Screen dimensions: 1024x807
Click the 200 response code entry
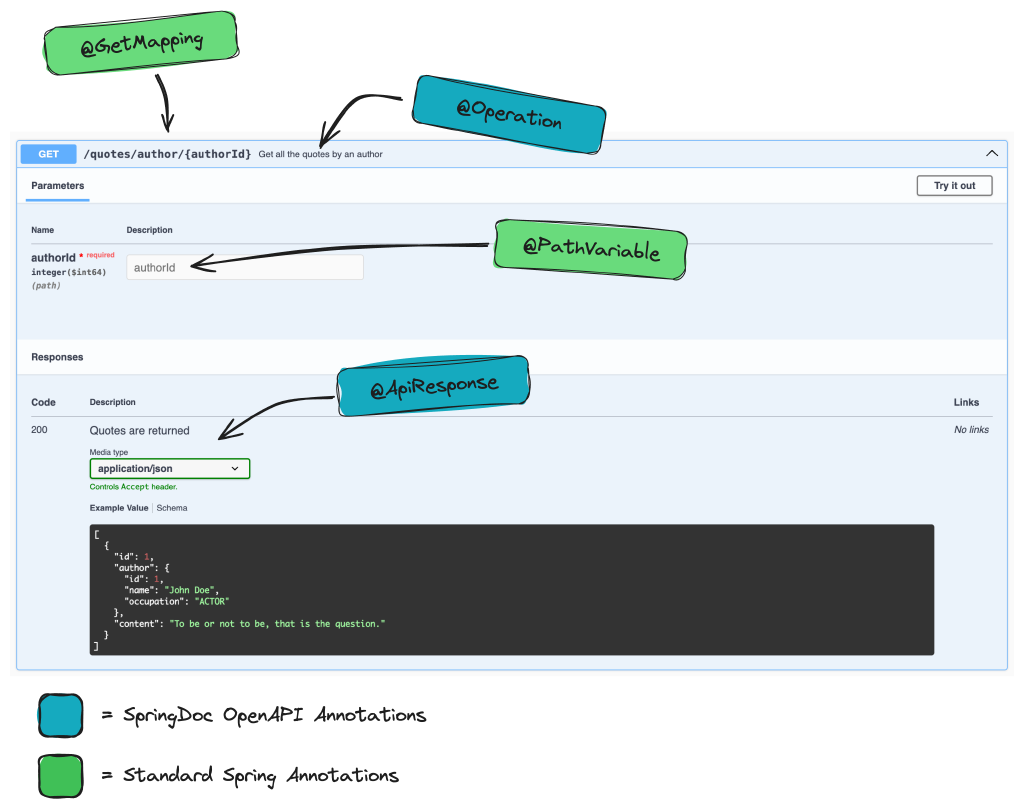click(x=39, y=429)
